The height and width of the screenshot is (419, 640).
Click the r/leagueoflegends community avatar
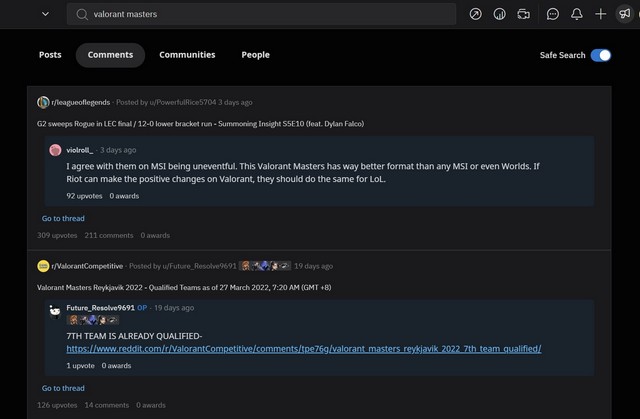click(43, 102)
